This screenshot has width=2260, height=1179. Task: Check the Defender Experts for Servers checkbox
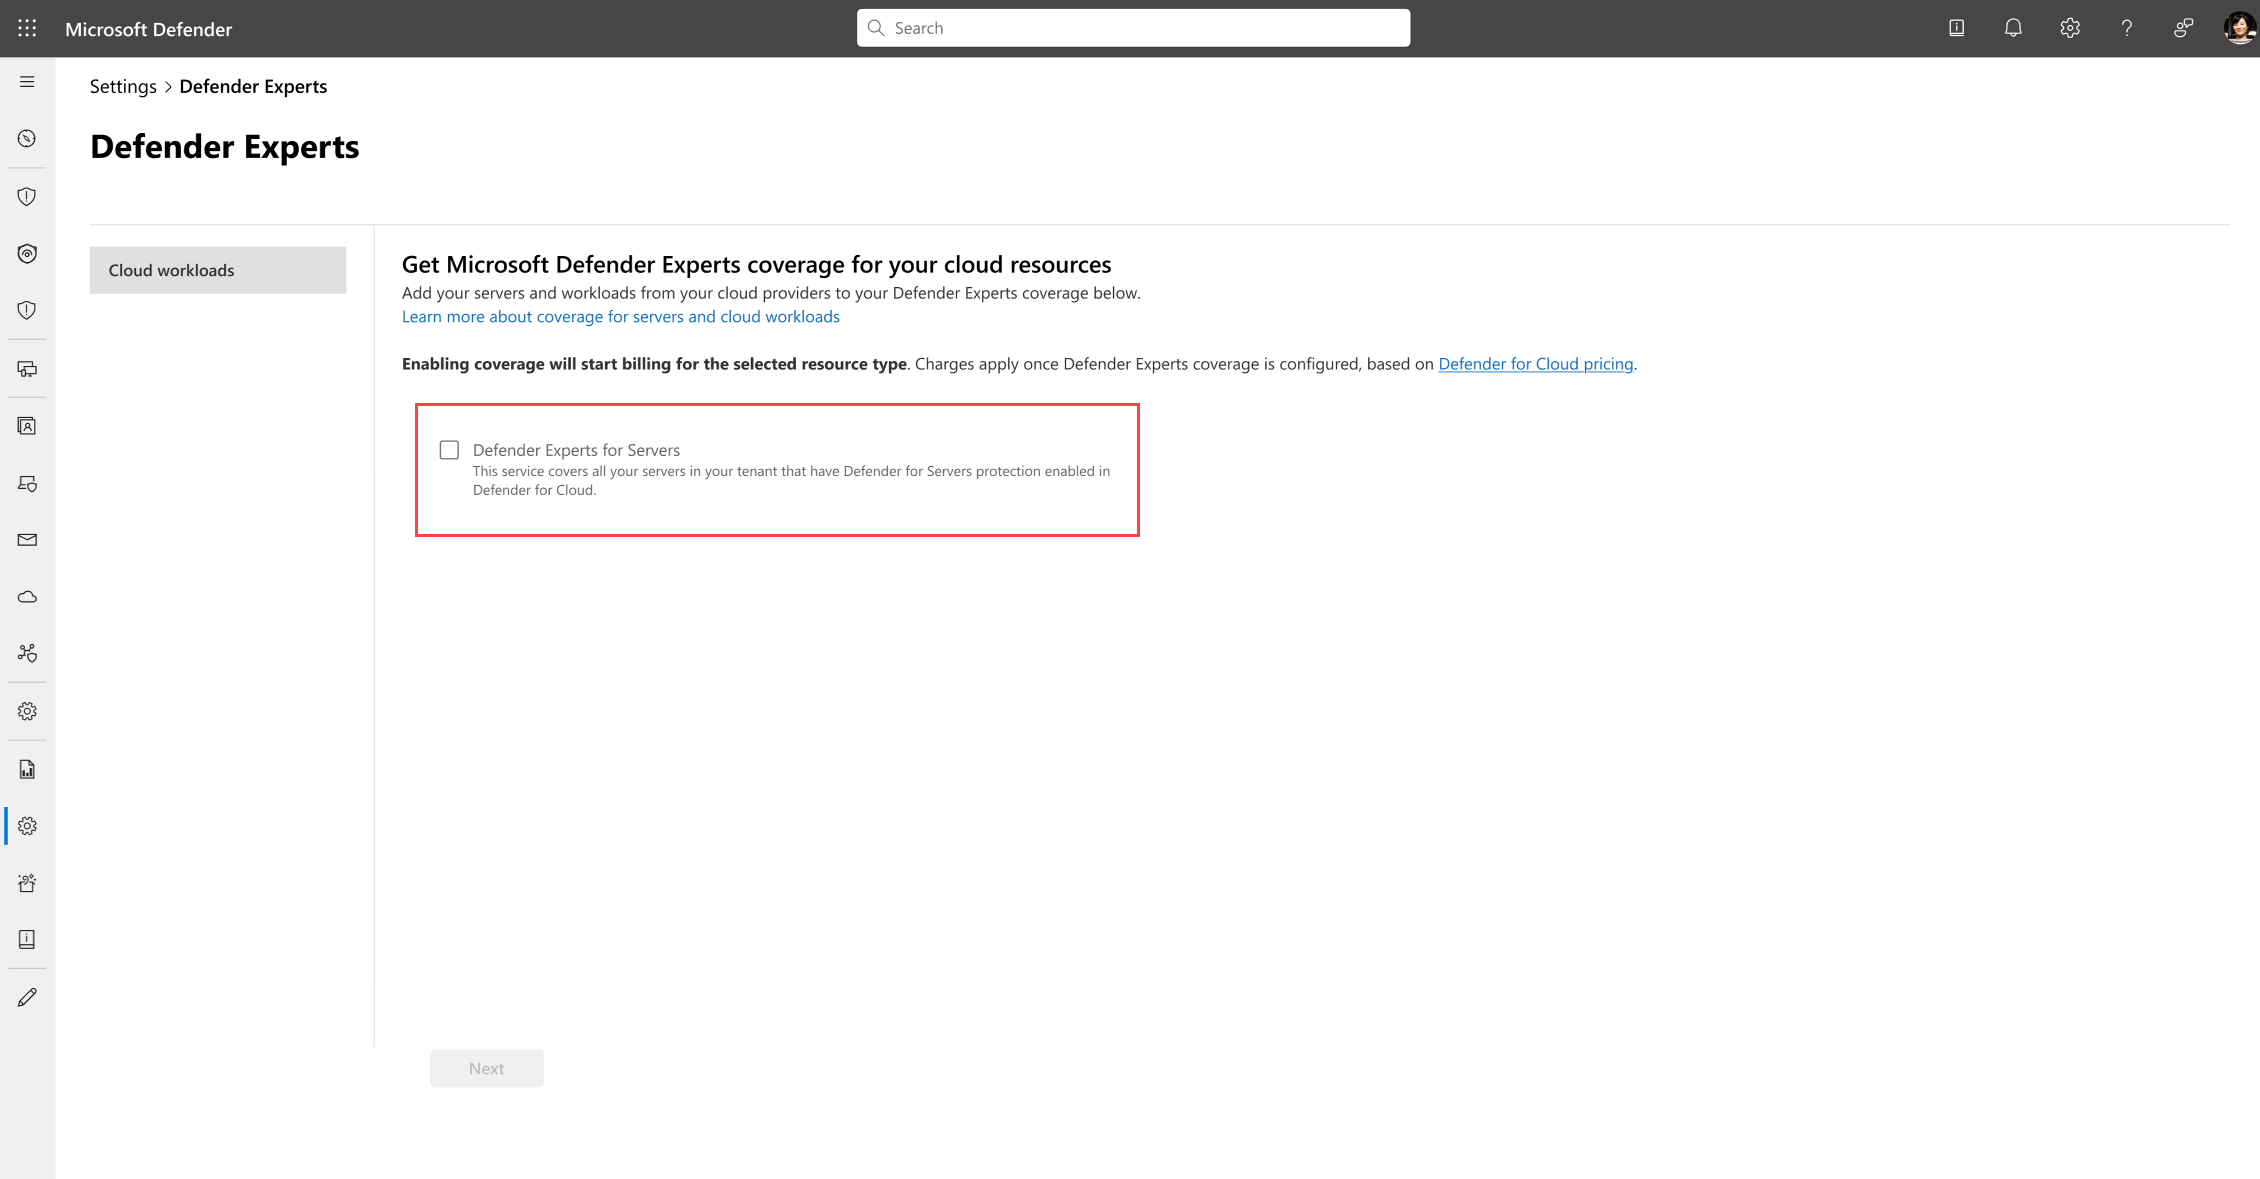point(450,450)
